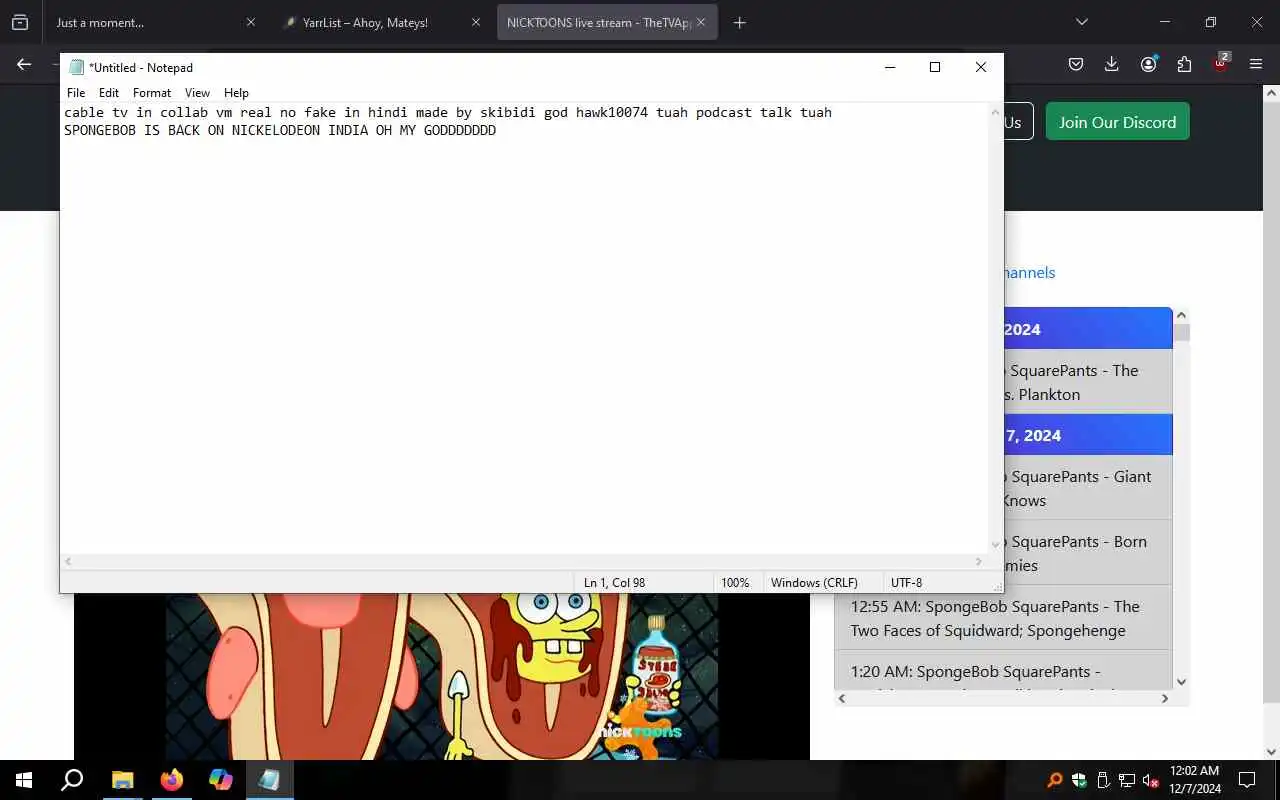1280x800 pixels.
Task: Click the browser page scroll up arrow
Action: pos(1271,93)
